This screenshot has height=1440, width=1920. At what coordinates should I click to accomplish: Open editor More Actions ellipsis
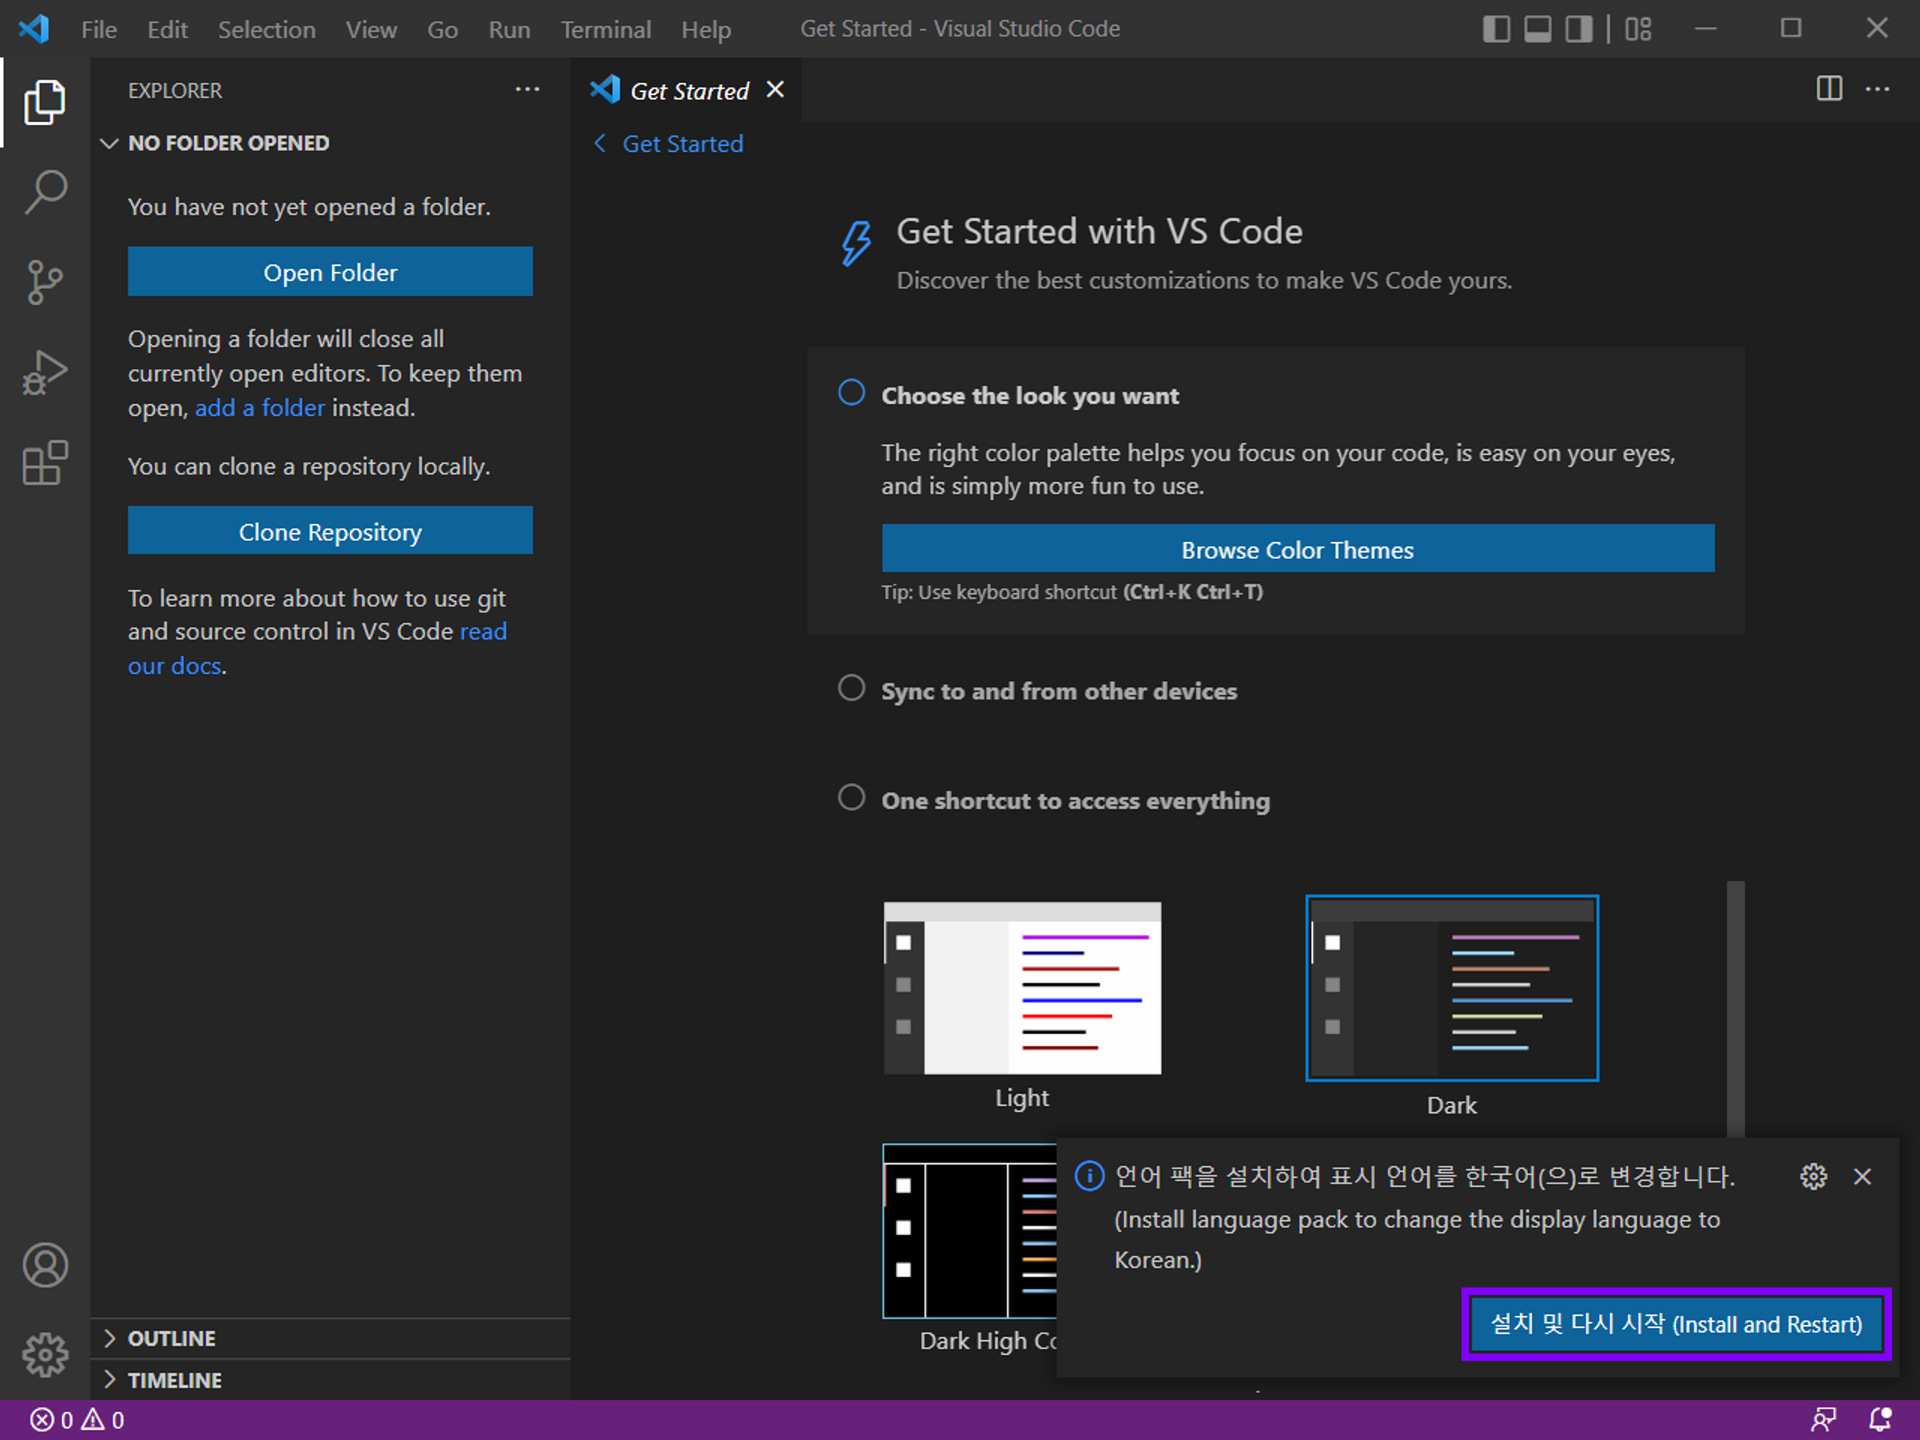coord(1877,89)
